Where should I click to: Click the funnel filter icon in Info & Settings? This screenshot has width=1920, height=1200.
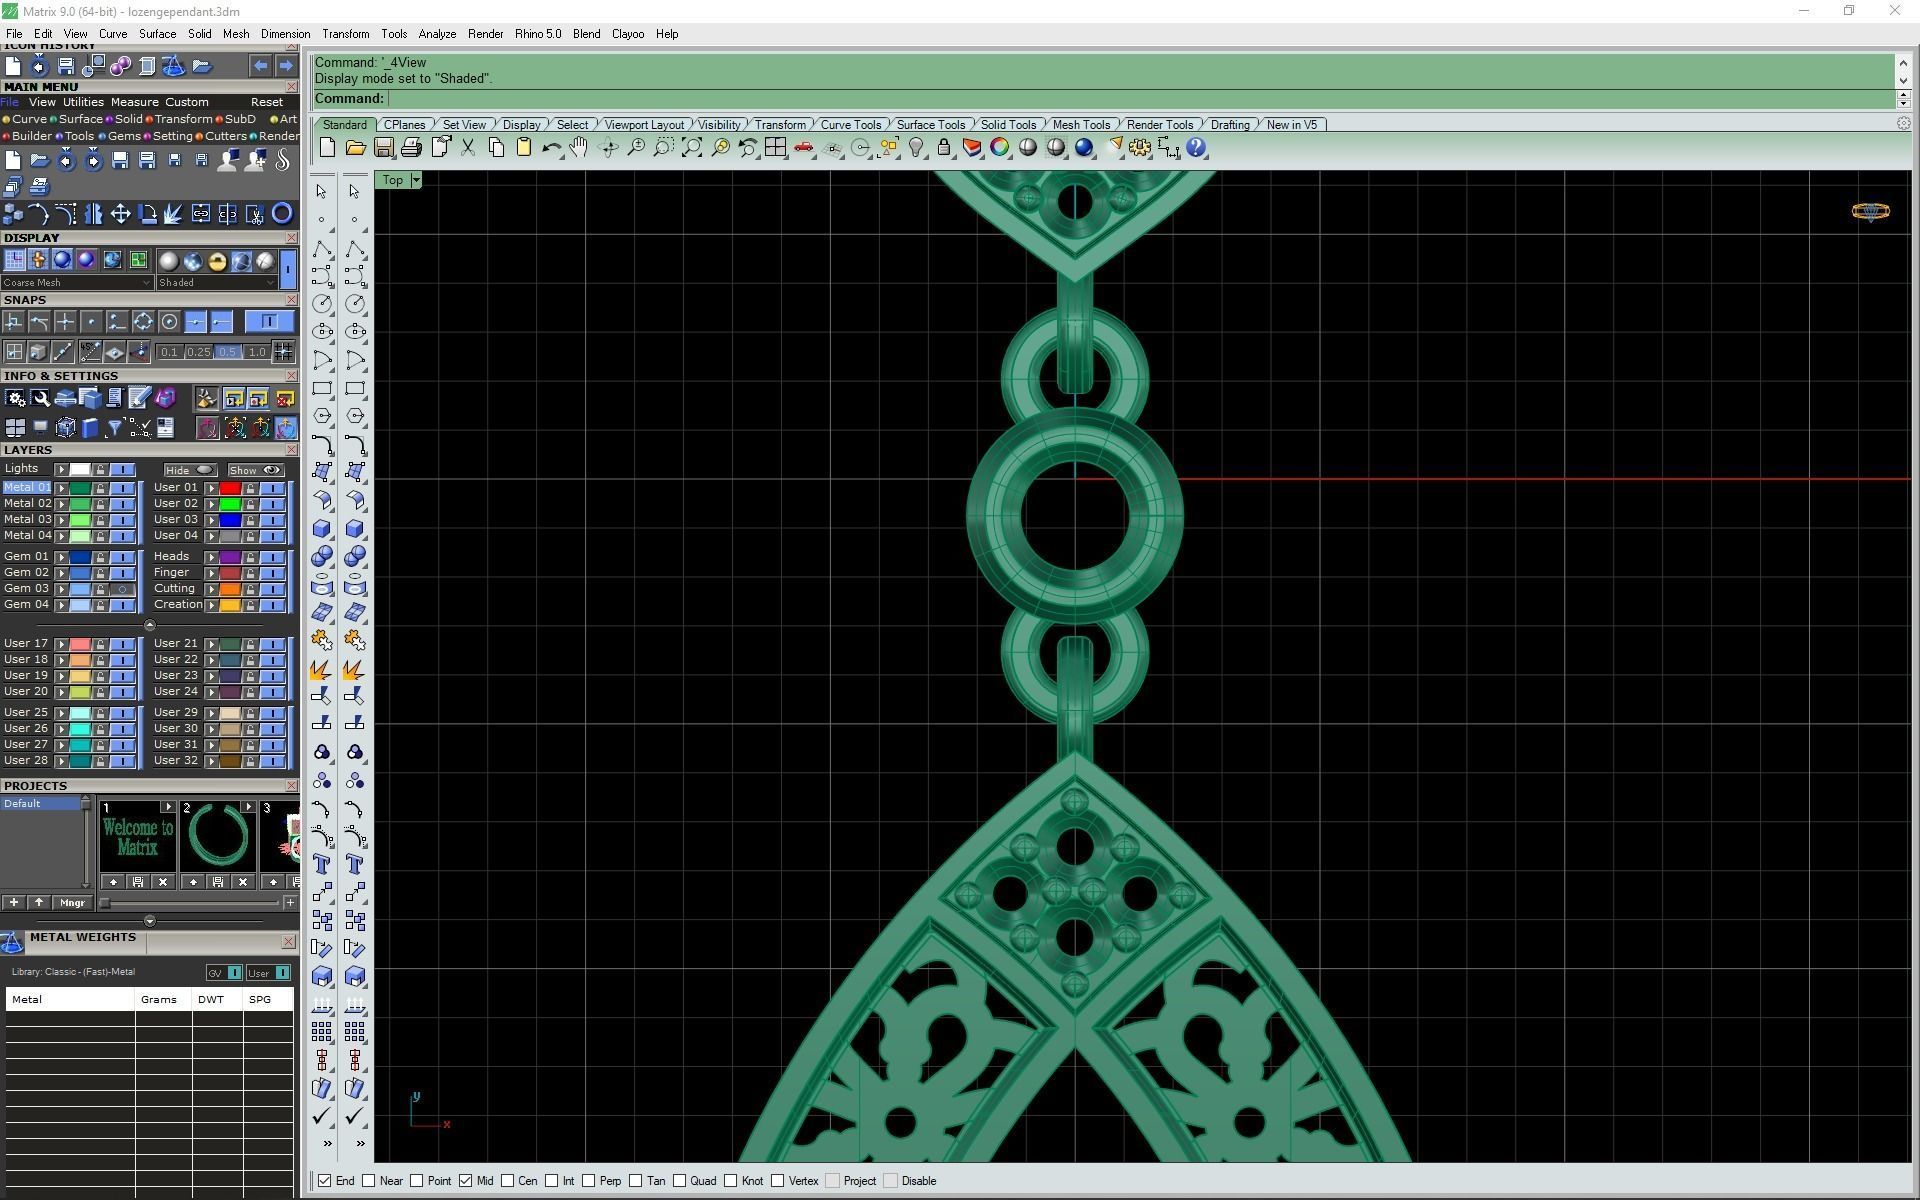click(114, 429)
